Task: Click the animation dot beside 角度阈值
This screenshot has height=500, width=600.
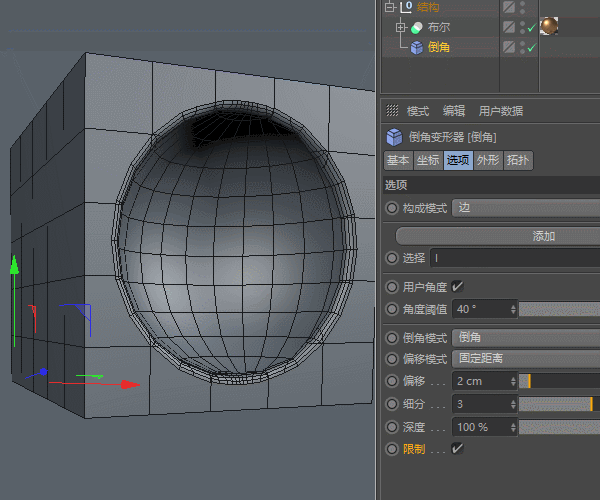Action: coord(392,309)
